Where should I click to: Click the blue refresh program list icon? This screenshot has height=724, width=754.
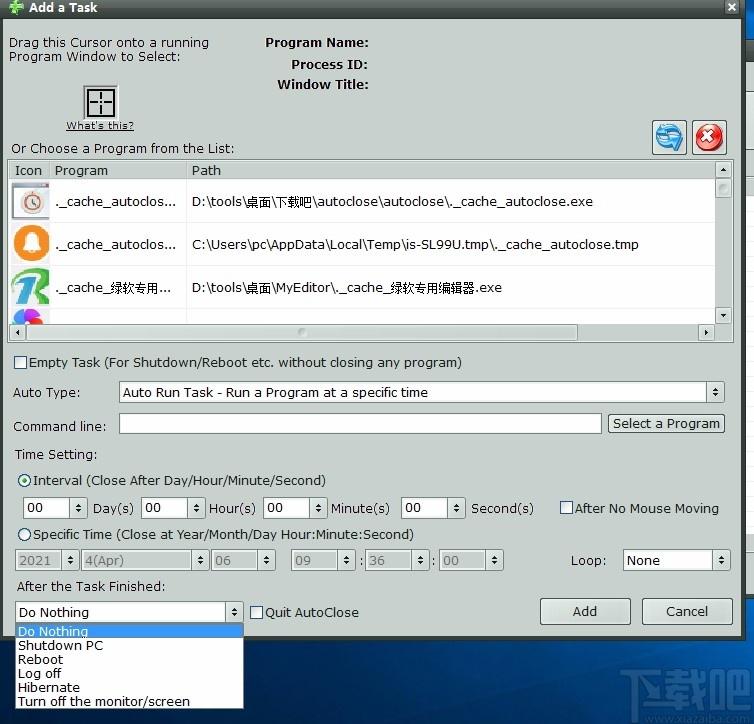coord(669,137)
